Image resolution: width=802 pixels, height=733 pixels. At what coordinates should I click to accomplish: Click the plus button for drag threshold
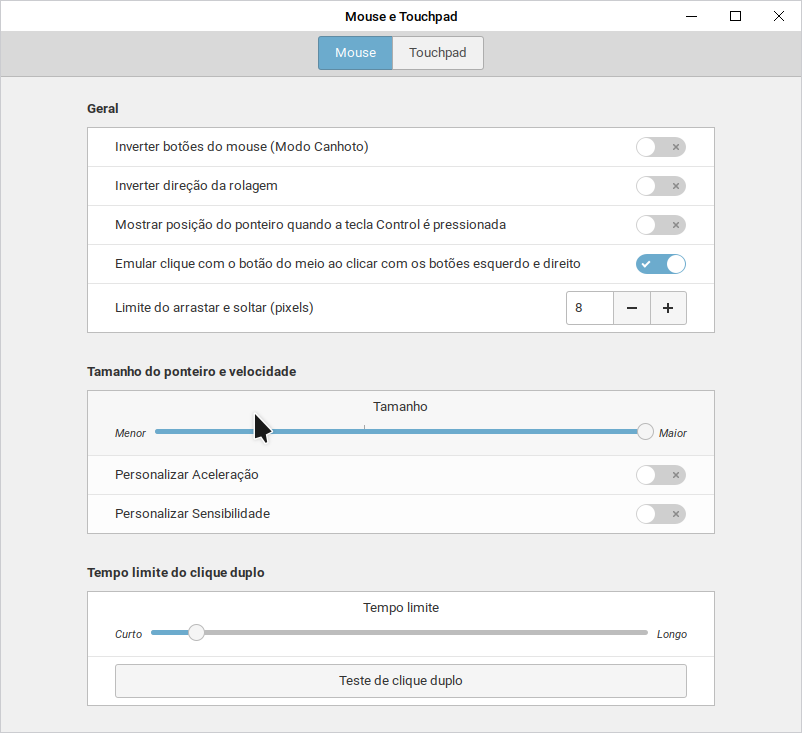pos(668,308)
